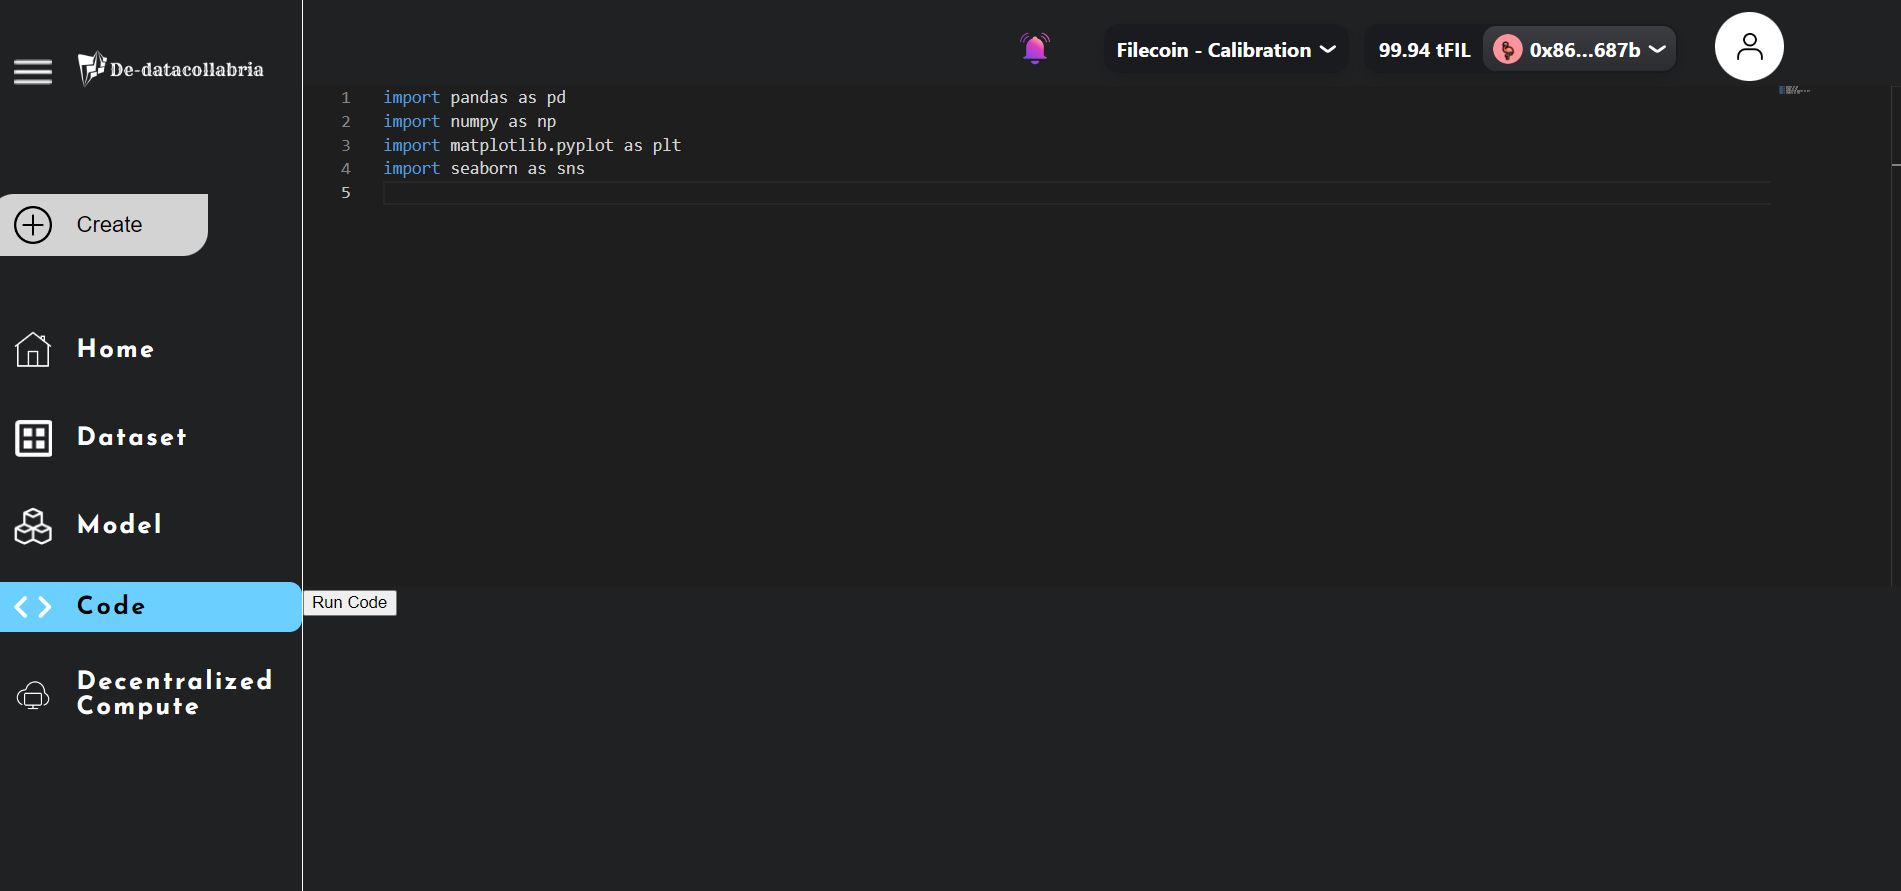Open notifications bell icon
This screenshot has height=891, width=1901.
(1035, 48)
